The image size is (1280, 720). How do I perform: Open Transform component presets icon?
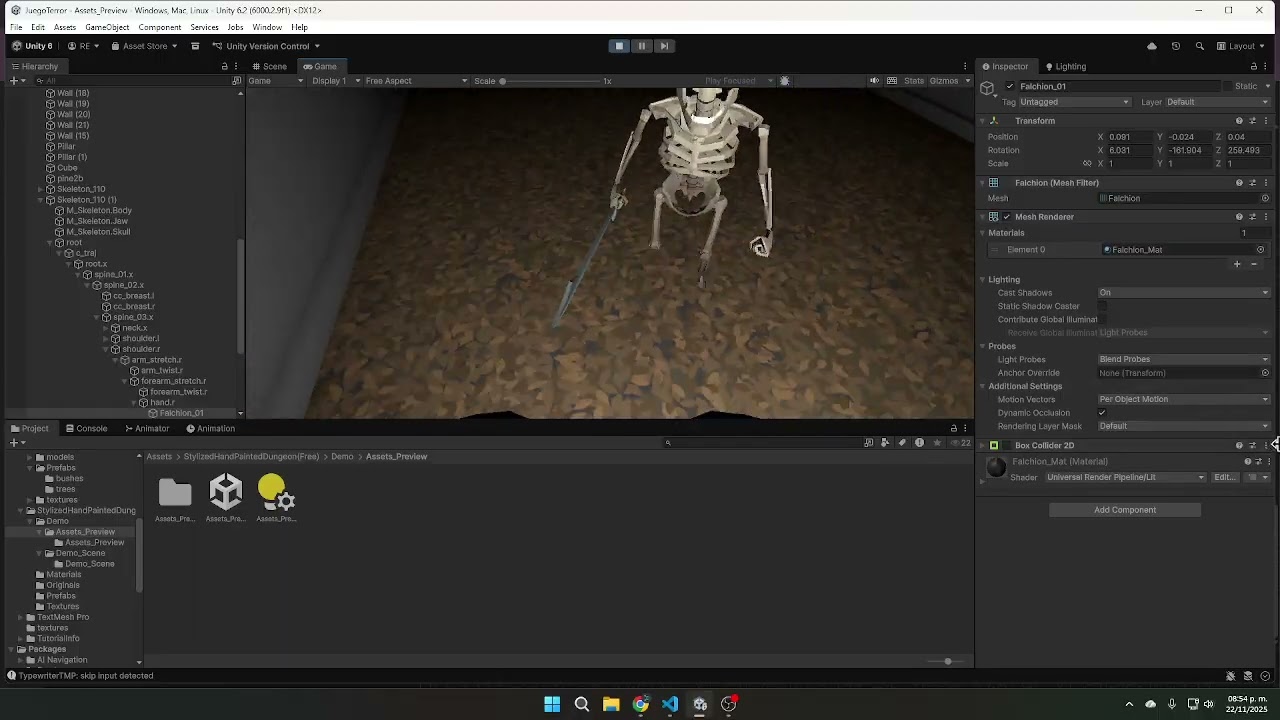pyautogui.click(x=1252, y=121)
